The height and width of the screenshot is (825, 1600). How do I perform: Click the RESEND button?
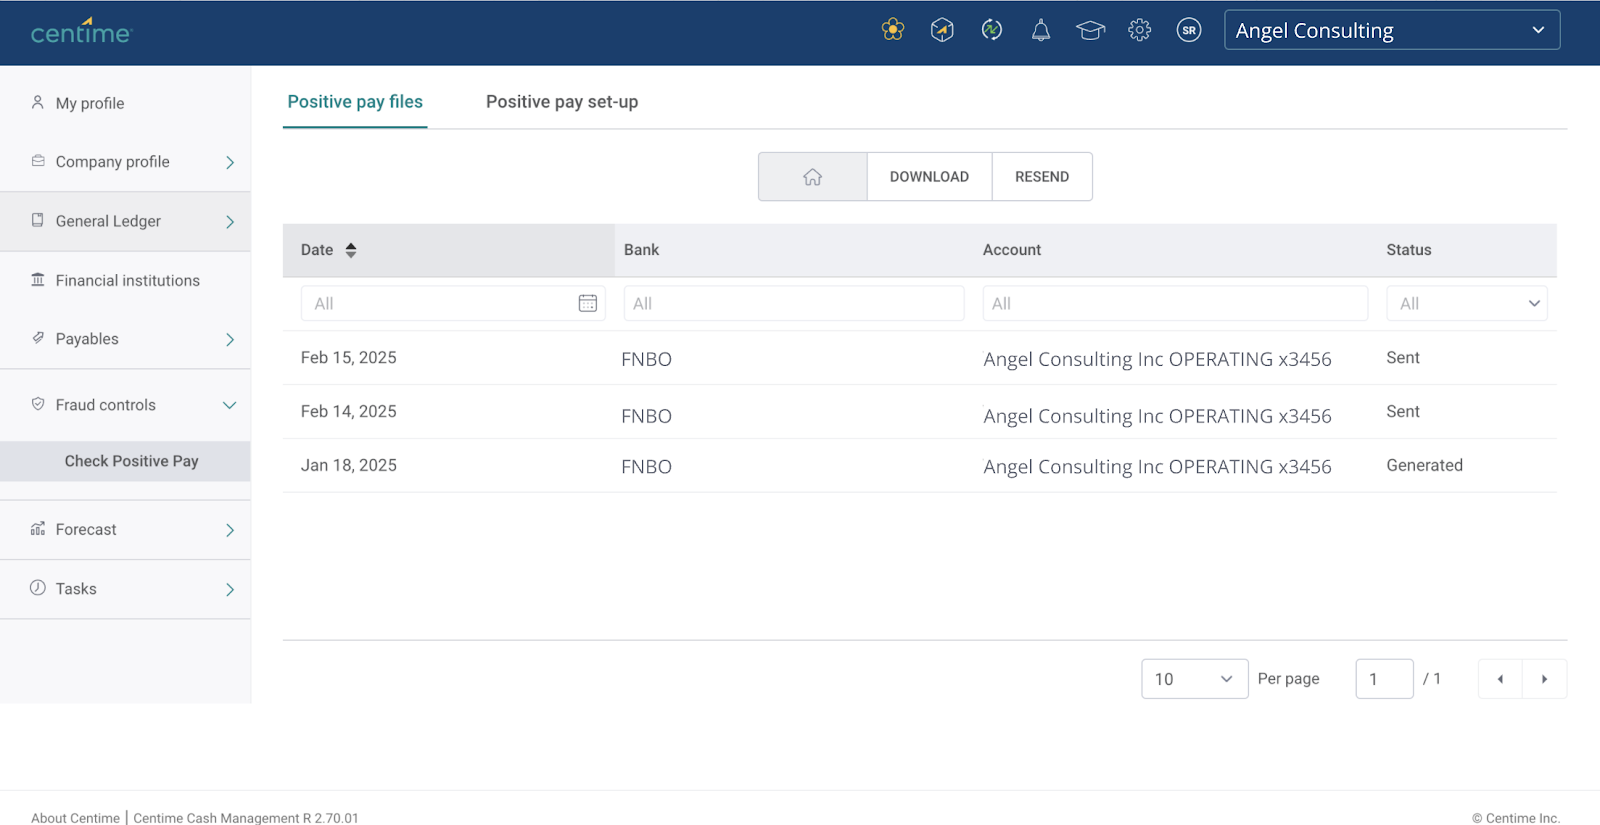pos(1042,177)
